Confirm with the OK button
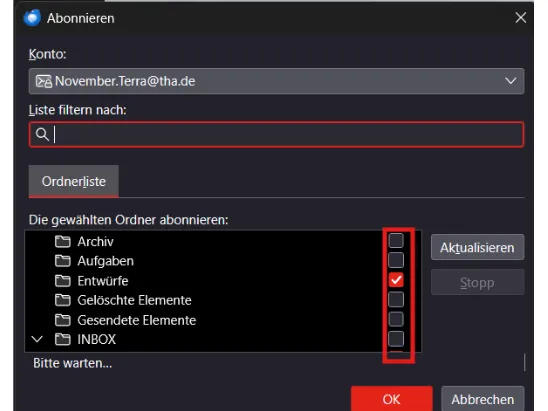 pos(391,399)
